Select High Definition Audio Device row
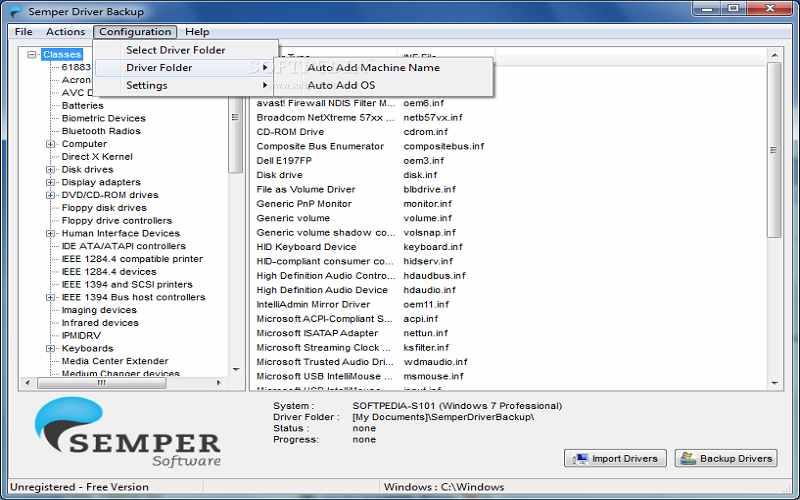This screenshot has height=500, width=800. 322,290
